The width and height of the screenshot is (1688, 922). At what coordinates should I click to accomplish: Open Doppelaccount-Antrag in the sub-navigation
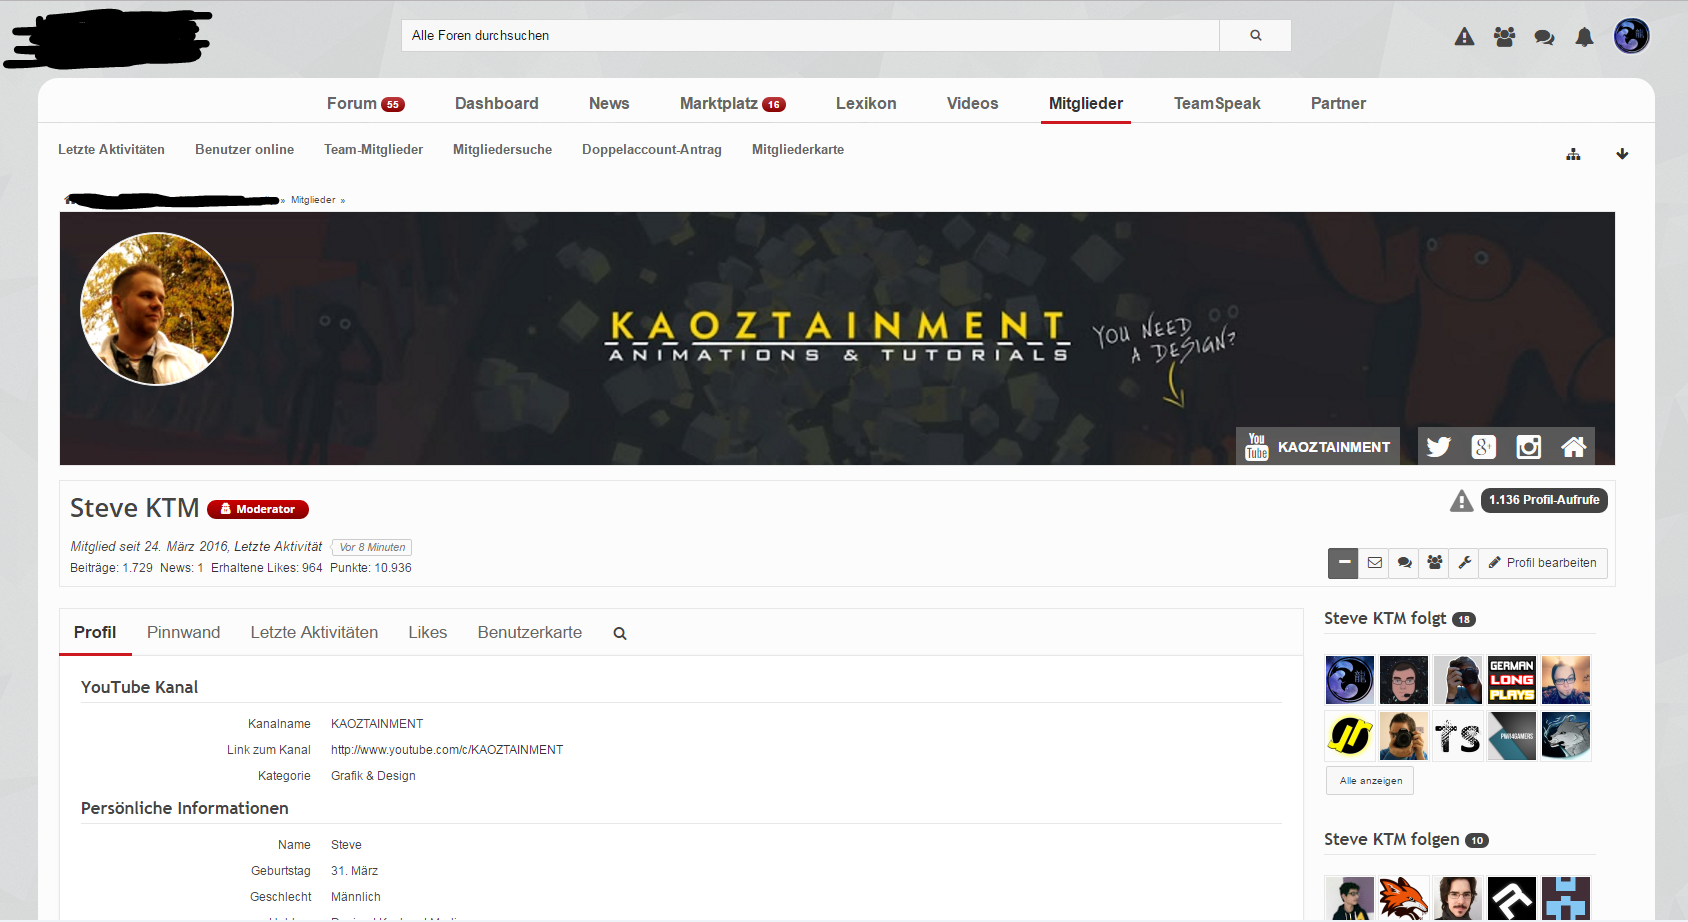pos(652,150)
